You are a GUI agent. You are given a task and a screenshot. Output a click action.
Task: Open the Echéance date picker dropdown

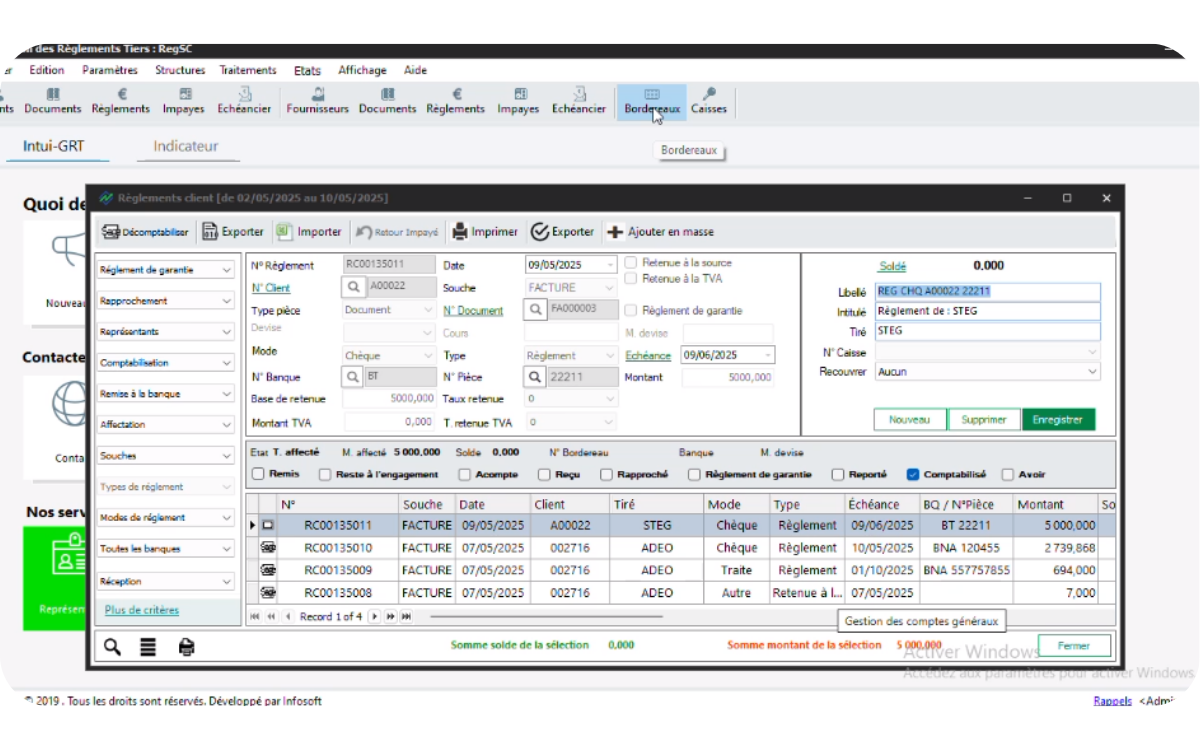tap(767, 355)
